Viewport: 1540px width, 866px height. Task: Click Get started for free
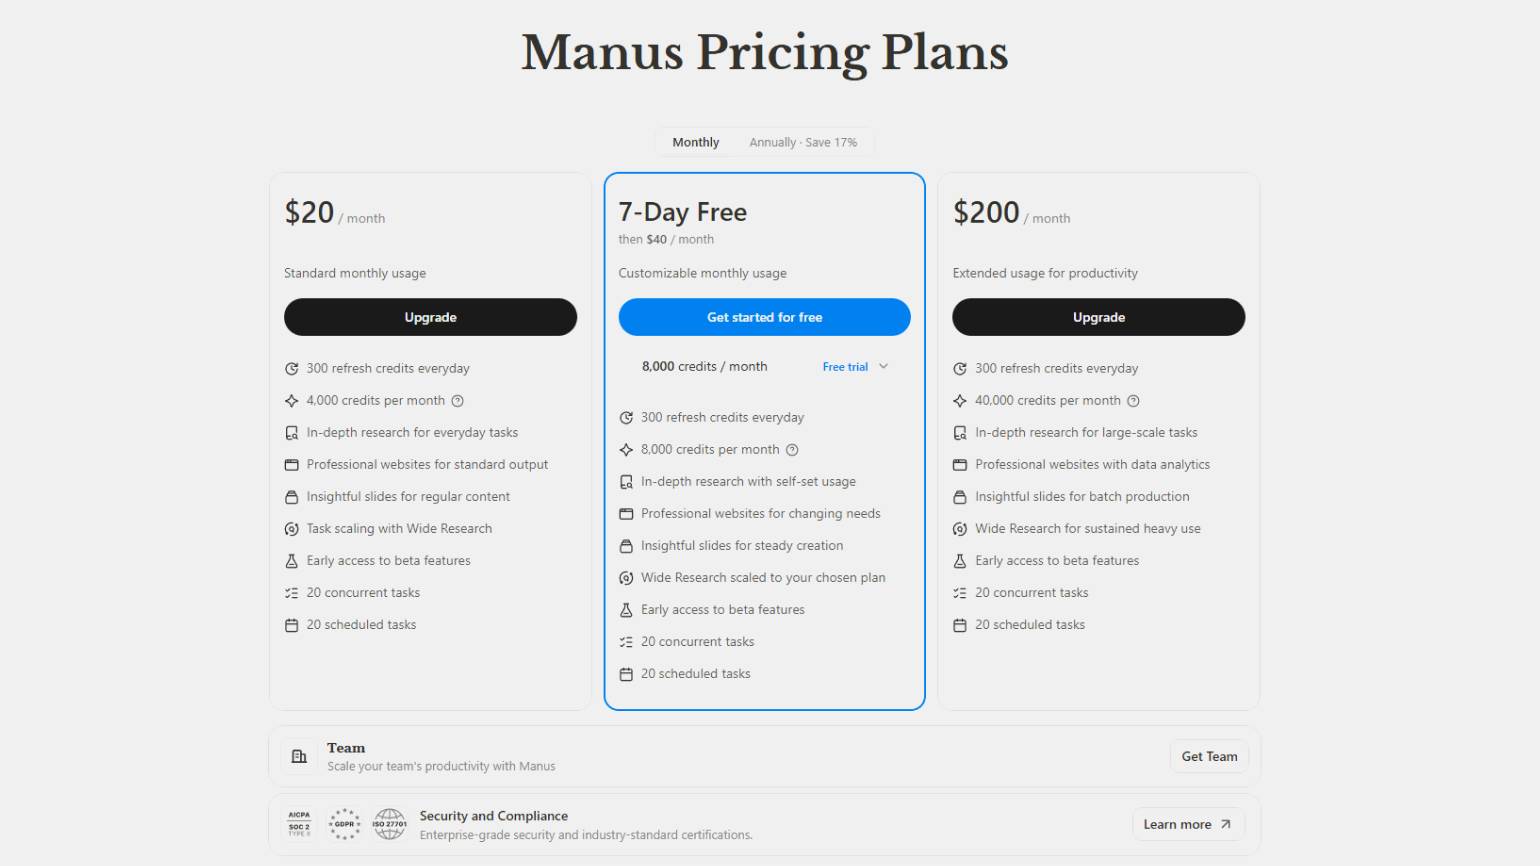[764, 317]
